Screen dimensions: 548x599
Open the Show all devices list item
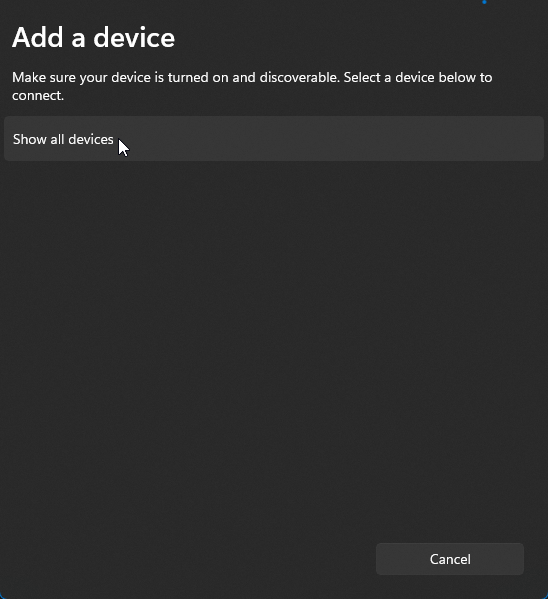pos(274,139)
